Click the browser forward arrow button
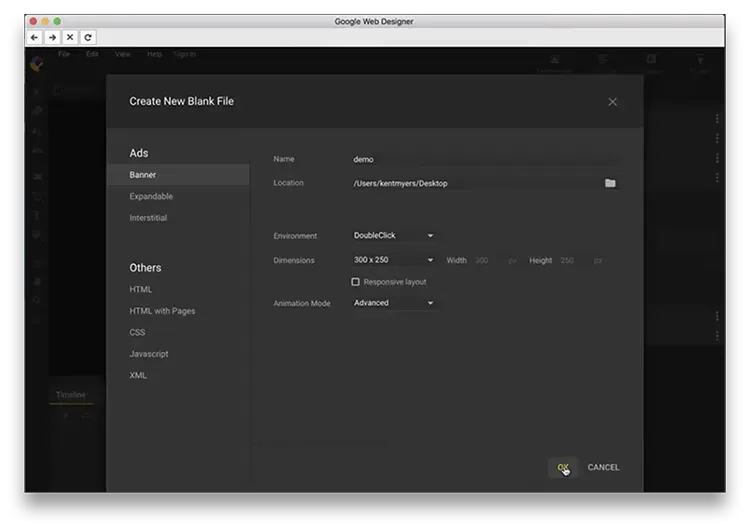 [52, 37]
